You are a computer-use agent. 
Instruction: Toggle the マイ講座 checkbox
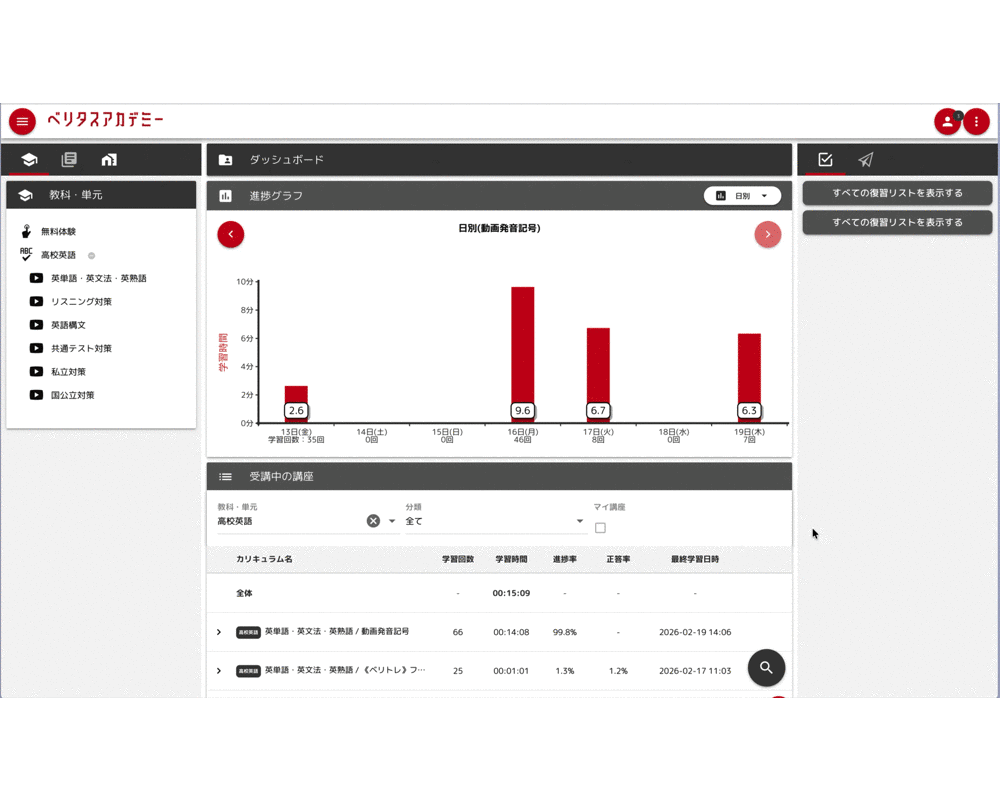600,528
